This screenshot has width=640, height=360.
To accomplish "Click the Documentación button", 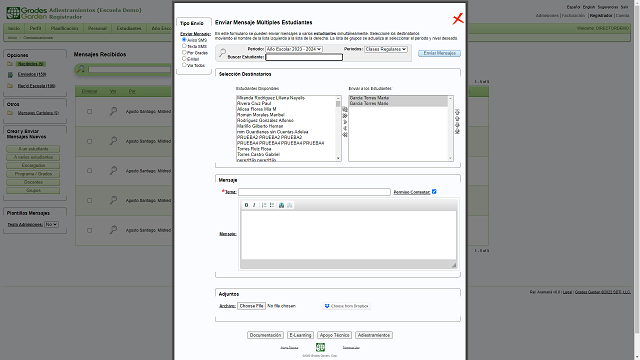I will coord(265,335).
